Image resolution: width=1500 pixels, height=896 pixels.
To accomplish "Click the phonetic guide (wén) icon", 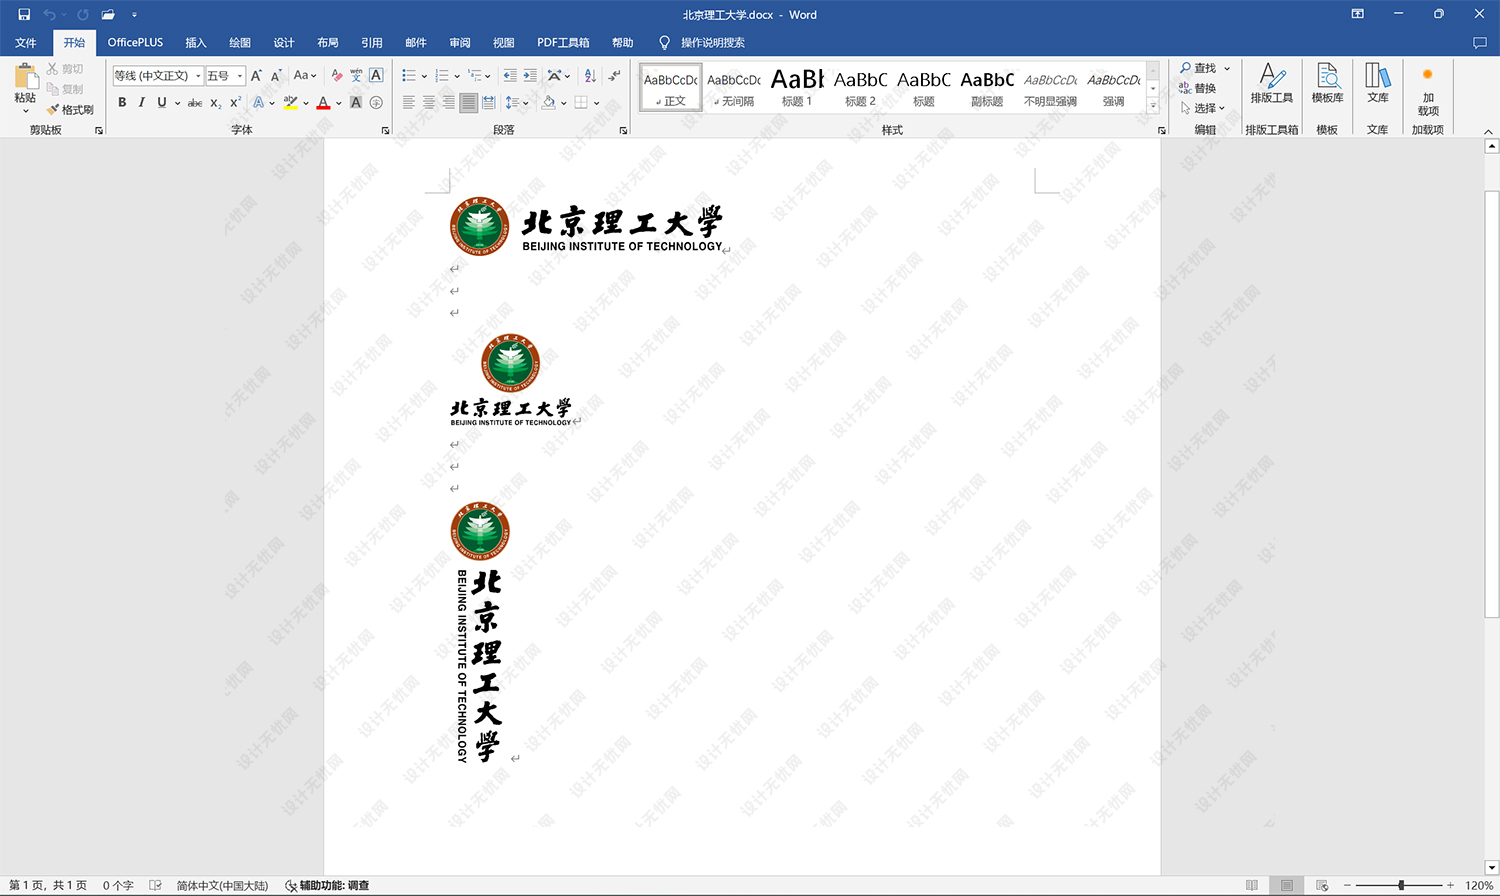I will (356, 76).
